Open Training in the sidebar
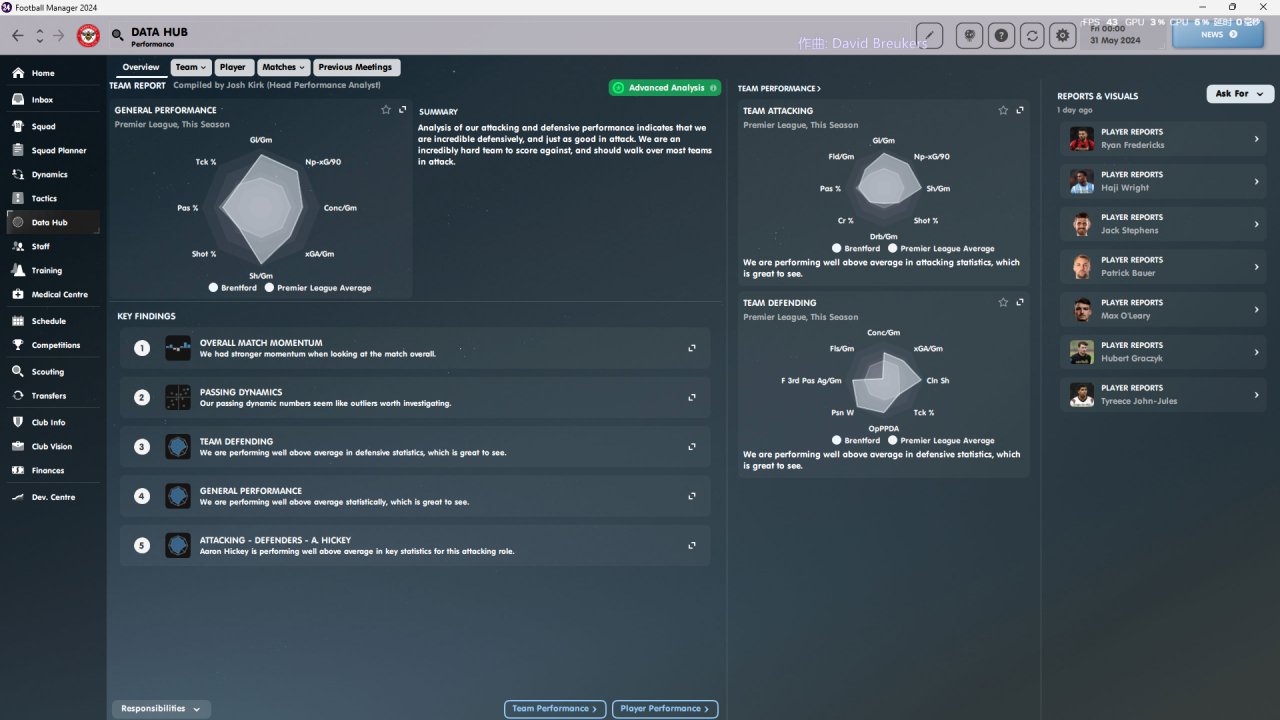1280x720 pixels. 54,271
